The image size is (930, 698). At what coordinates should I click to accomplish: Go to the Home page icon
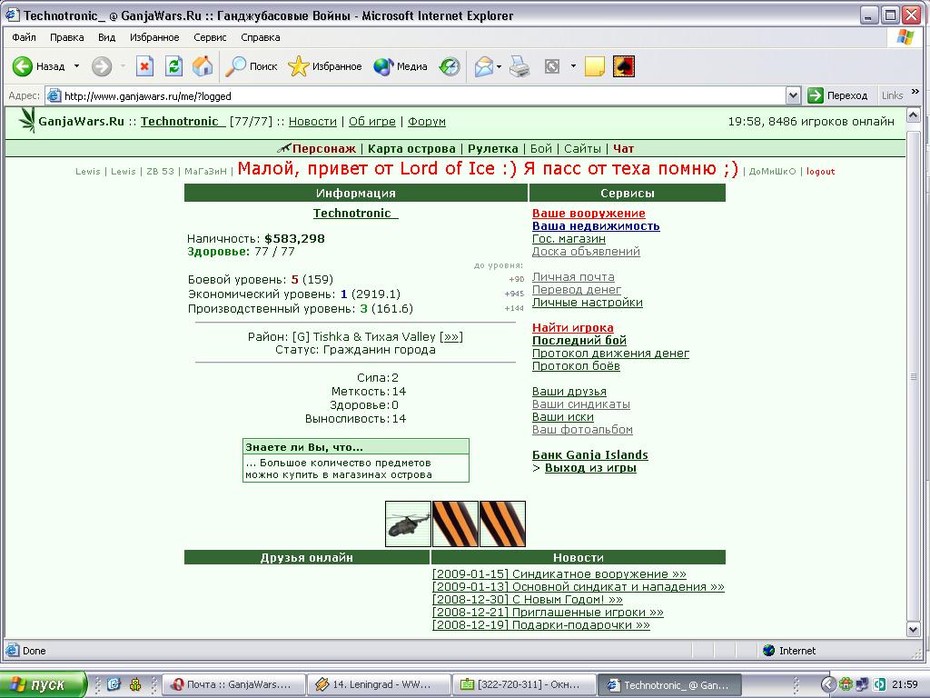tap(203, 66)
